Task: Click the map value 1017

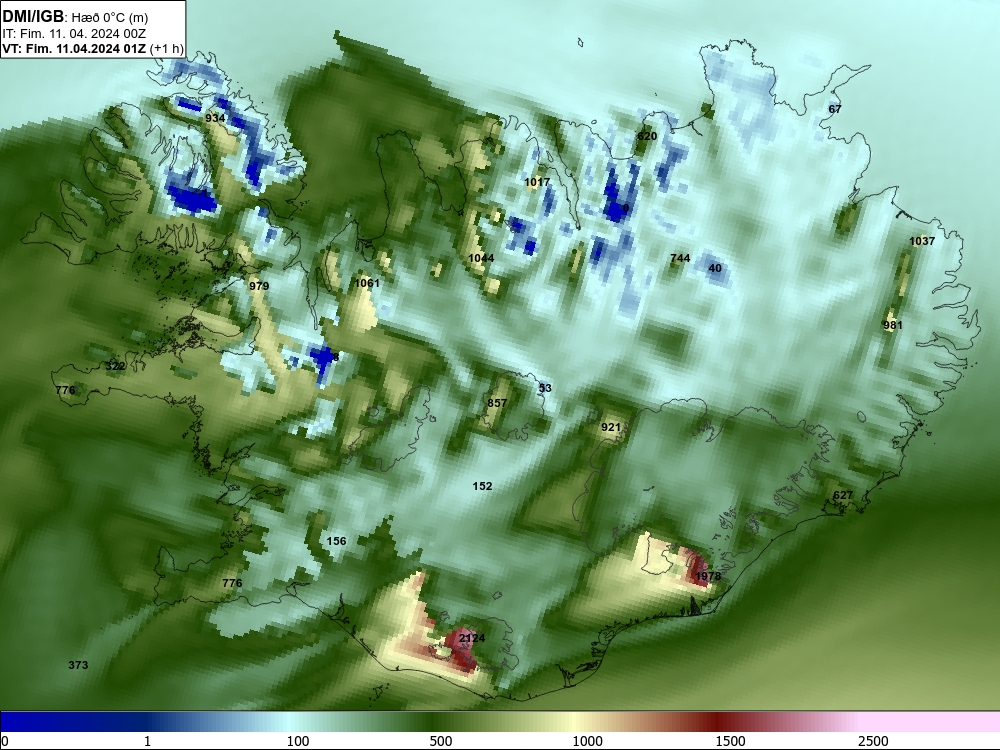Action: (537, 182)
